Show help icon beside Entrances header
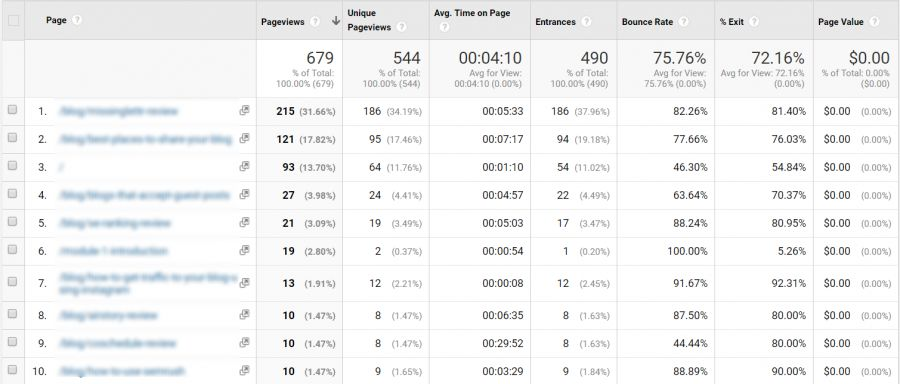The height and width of the screenshot is (384, 900). tap(585, 22)
